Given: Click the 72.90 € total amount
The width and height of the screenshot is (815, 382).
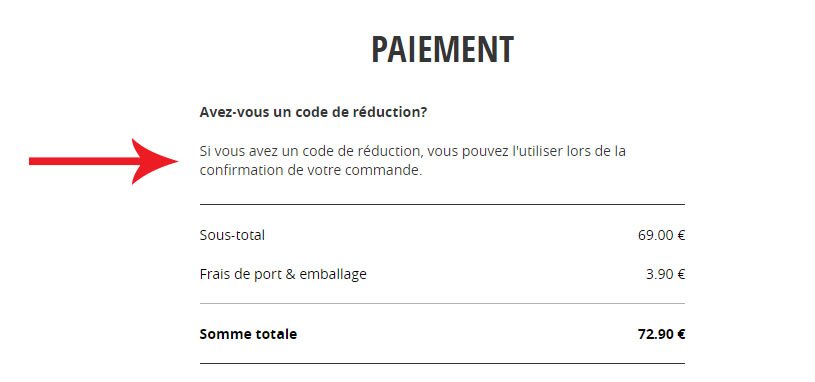Looking at the screenshot, I should (x=661, y=334).
